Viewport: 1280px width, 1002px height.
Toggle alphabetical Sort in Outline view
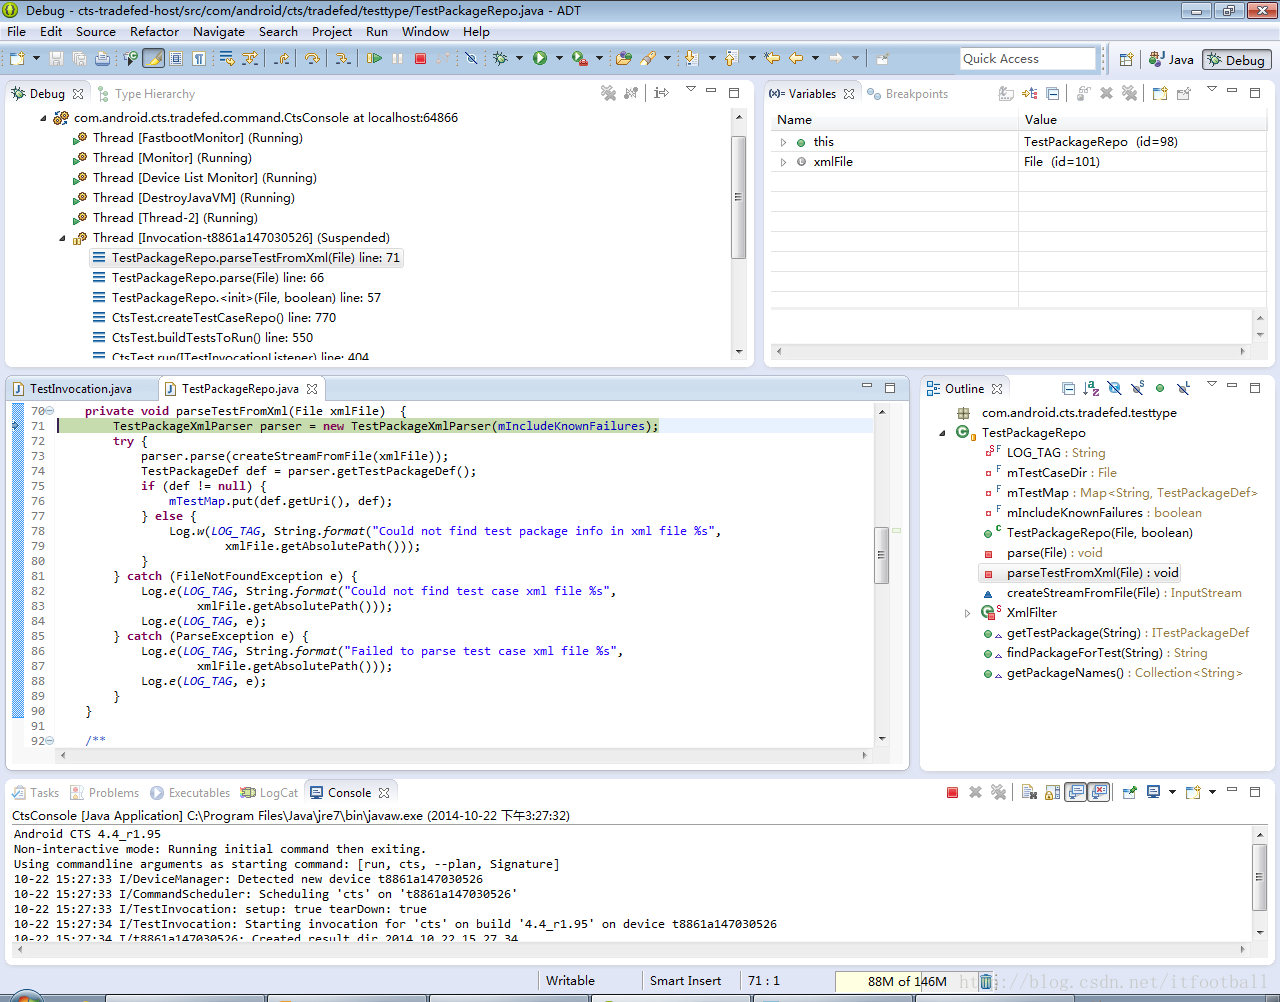[x=1091, y=388]
